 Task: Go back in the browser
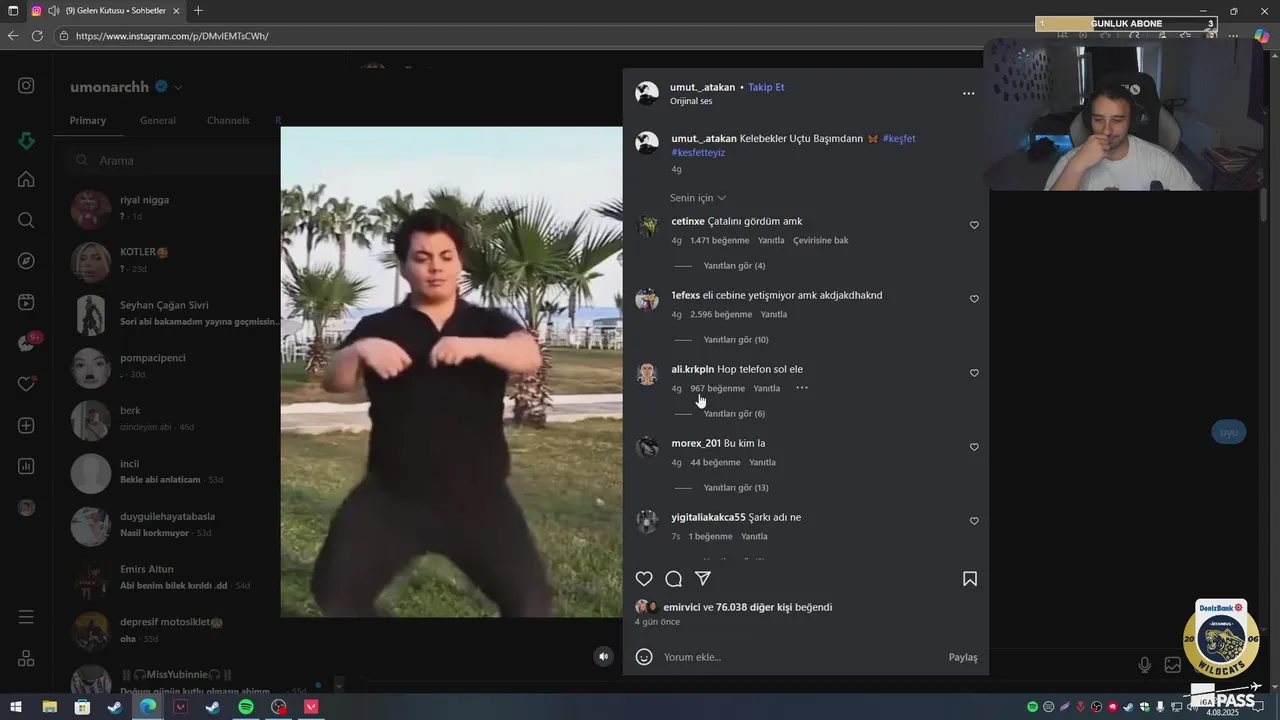click(x=13, y=36)
